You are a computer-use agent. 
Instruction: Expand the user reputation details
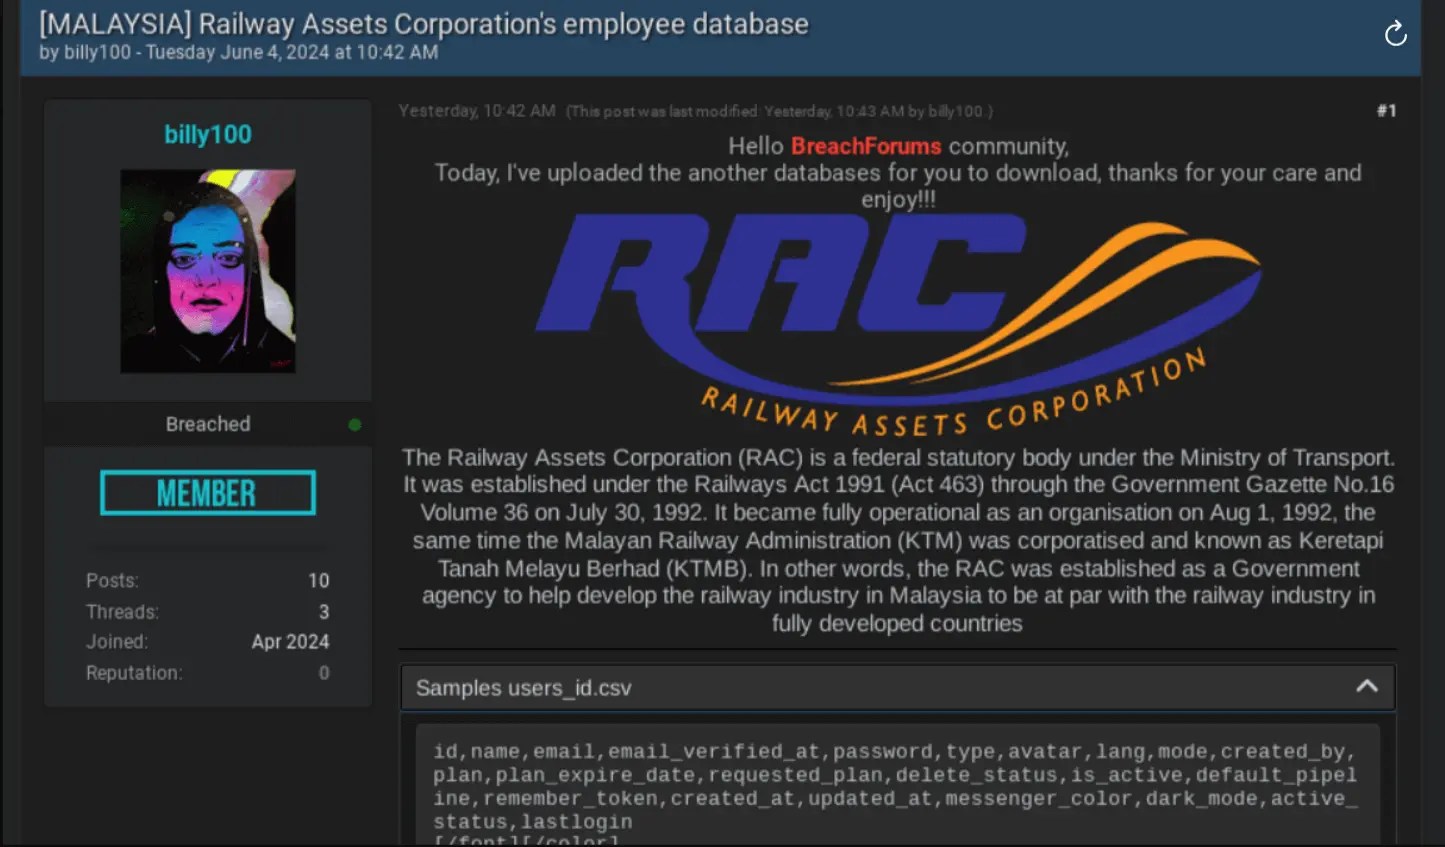point(322,673)
